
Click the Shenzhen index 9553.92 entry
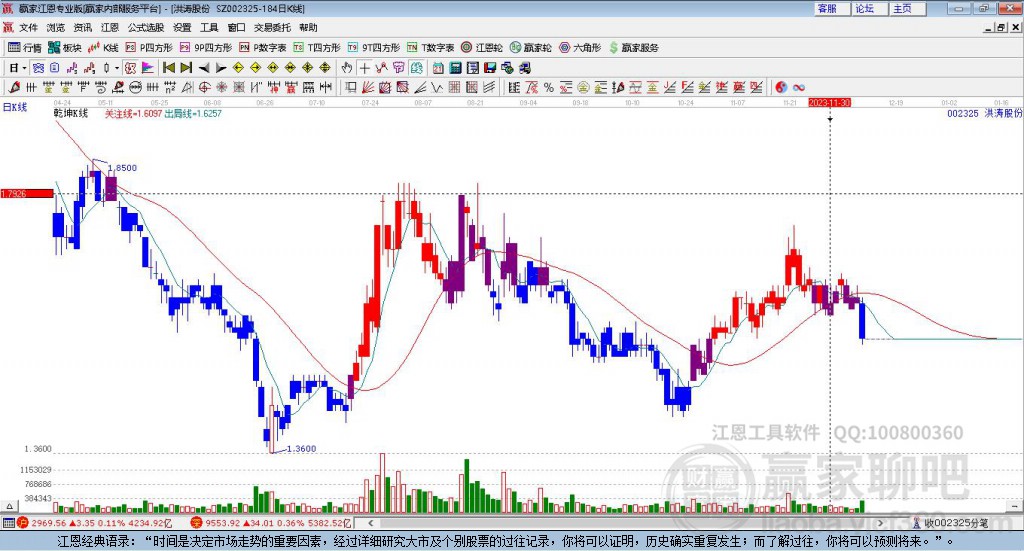tap(271, 523)
